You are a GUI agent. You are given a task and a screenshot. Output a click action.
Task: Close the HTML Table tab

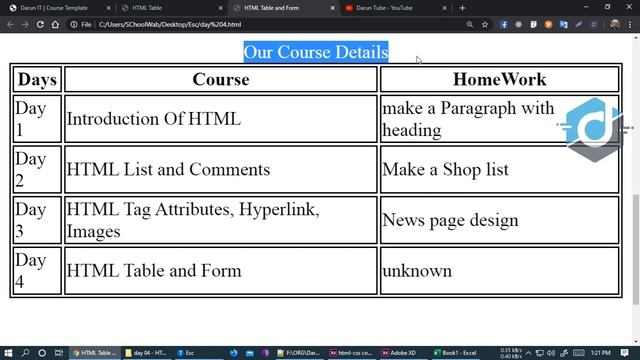pyautogui.click(x=220, y=8)
